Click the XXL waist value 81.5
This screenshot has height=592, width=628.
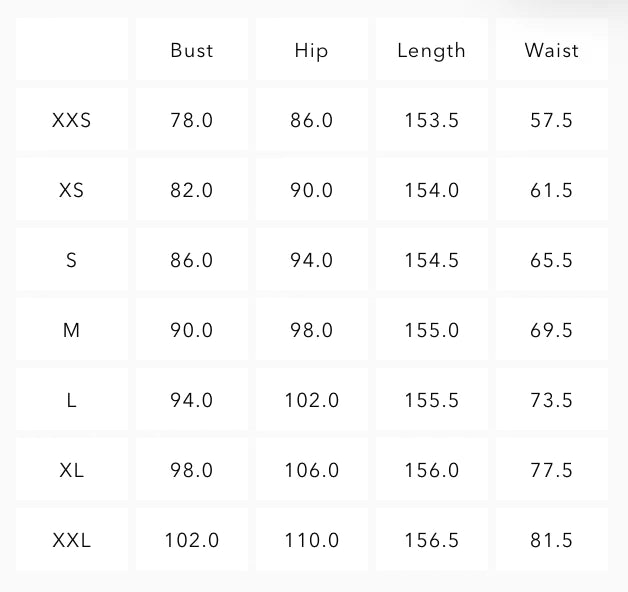tap(551, 540)
